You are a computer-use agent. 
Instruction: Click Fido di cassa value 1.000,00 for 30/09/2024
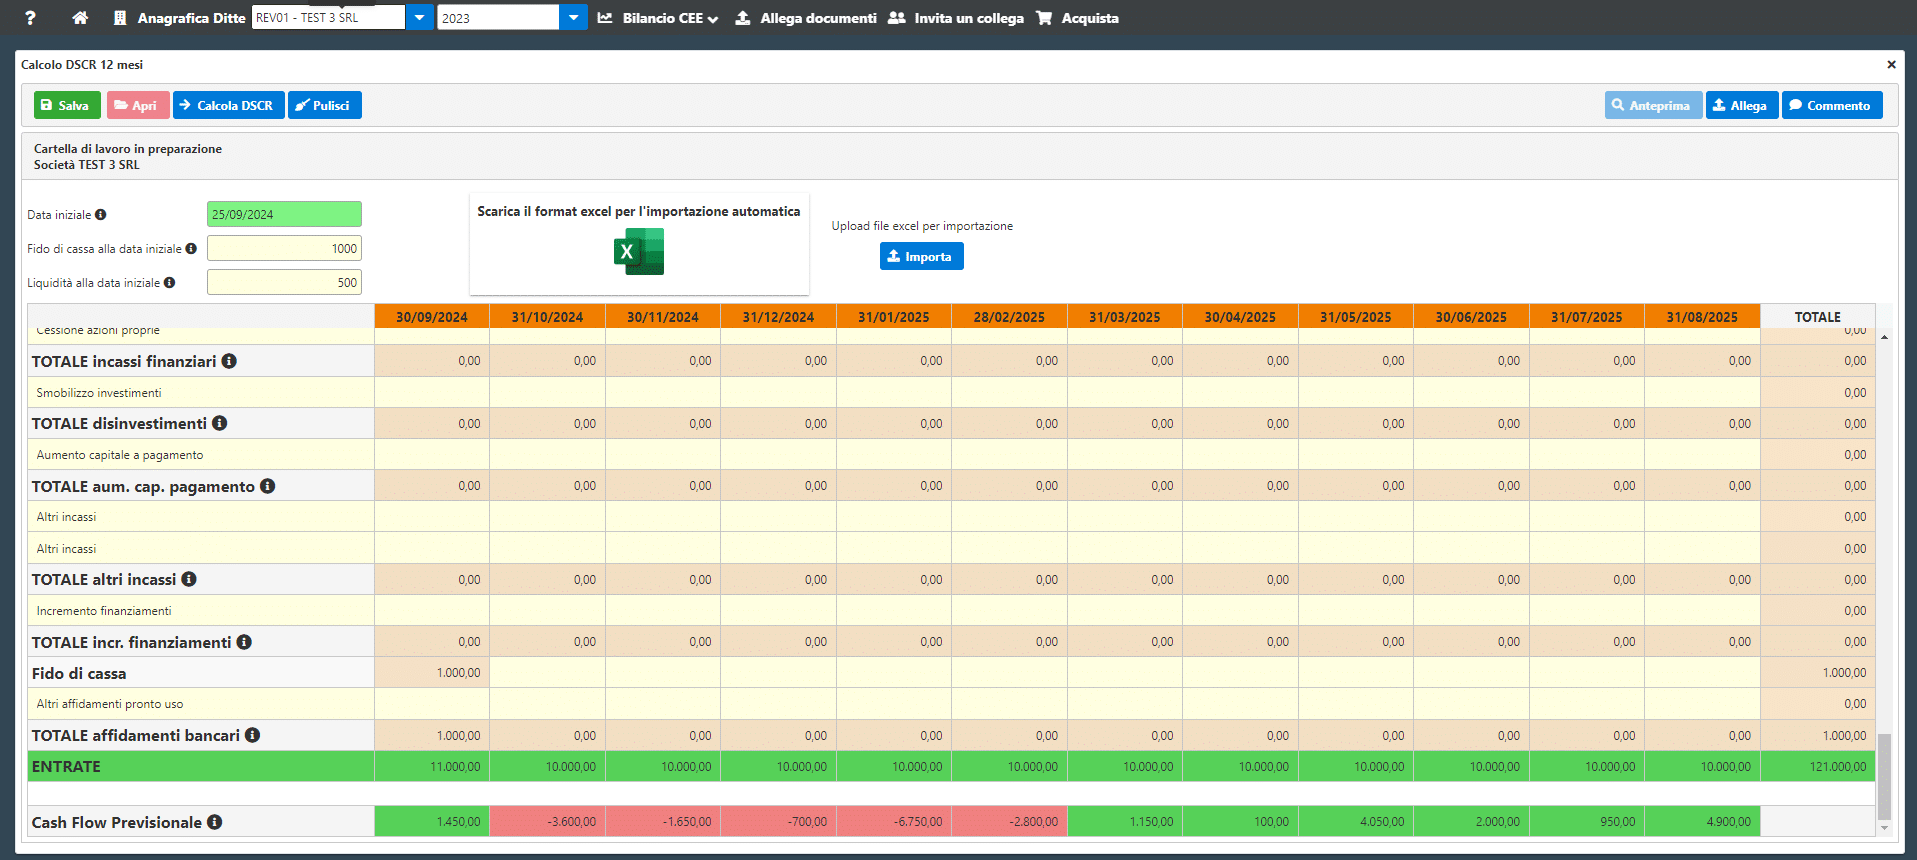point(432,672)
